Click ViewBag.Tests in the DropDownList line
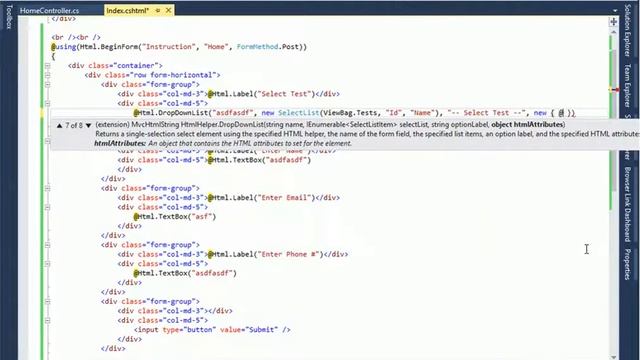 click(x=351, y=113)
